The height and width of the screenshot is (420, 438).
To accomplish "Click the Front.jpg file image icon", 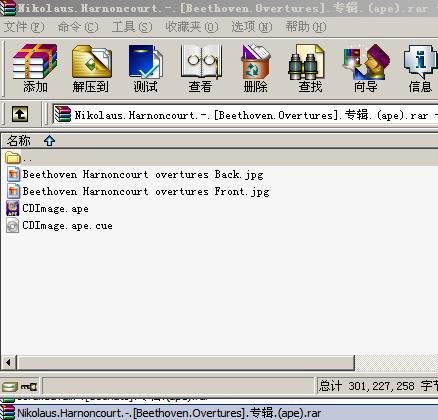I will pyautogui.click(x=13, y=191).
